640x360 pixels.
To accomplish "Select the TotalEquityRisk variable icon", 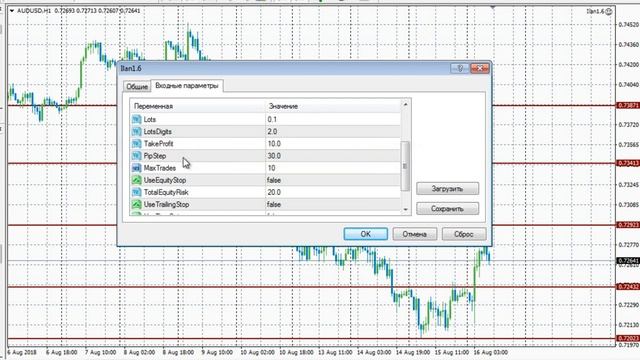I will click(x=136, y=192).
